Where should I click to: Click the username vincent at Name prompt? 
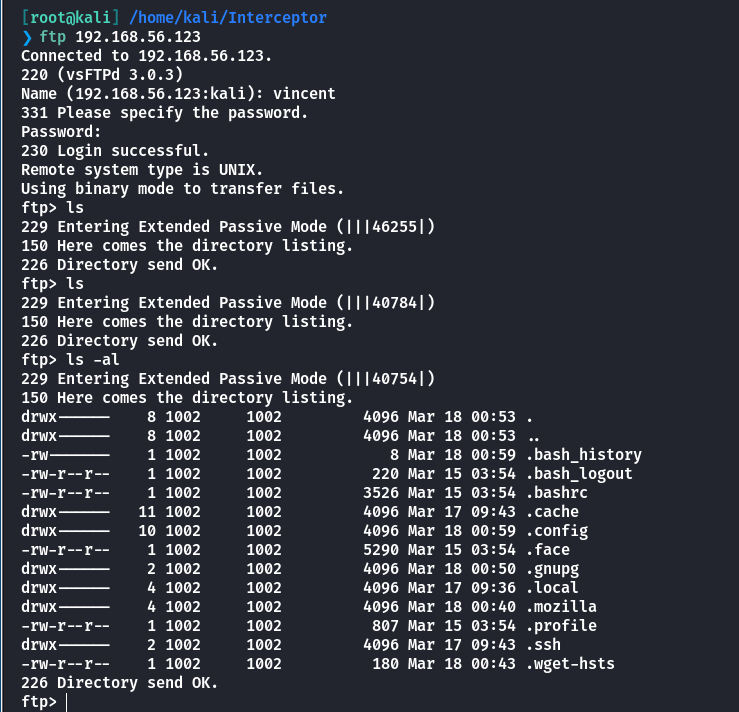pyautogui.click(x=304, y=94)
